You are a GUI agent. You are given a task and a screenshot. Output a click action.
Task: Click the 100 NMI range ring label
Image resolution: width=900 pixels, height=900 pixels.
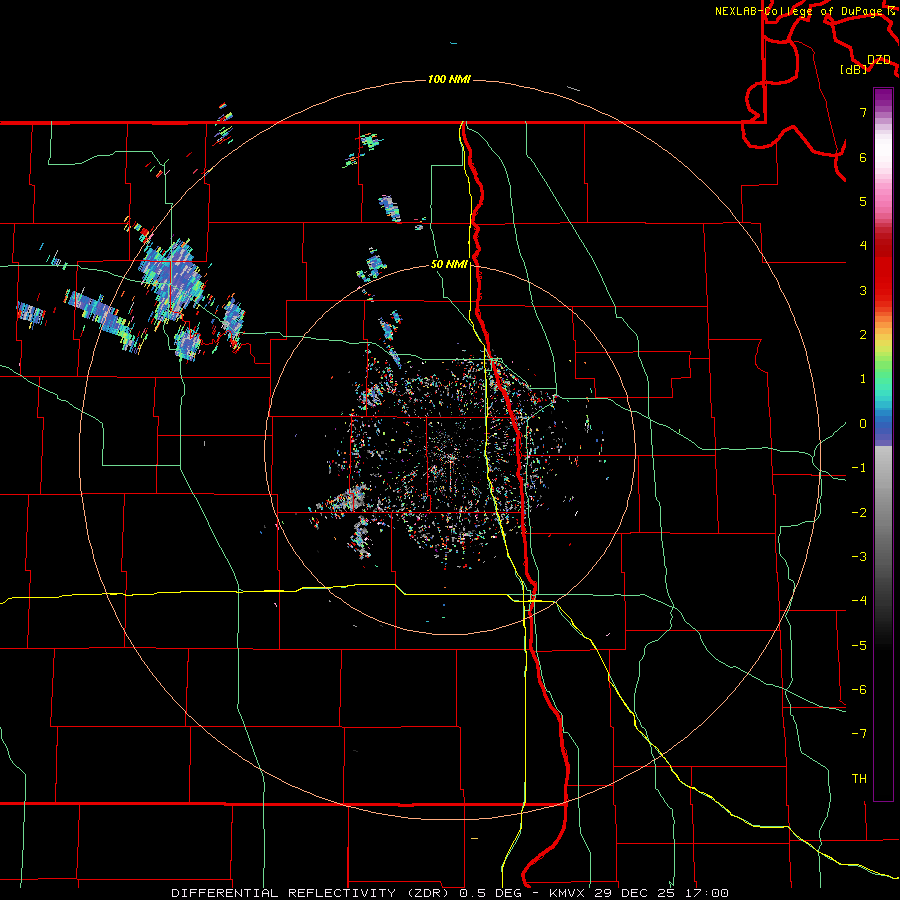(449, 79)
